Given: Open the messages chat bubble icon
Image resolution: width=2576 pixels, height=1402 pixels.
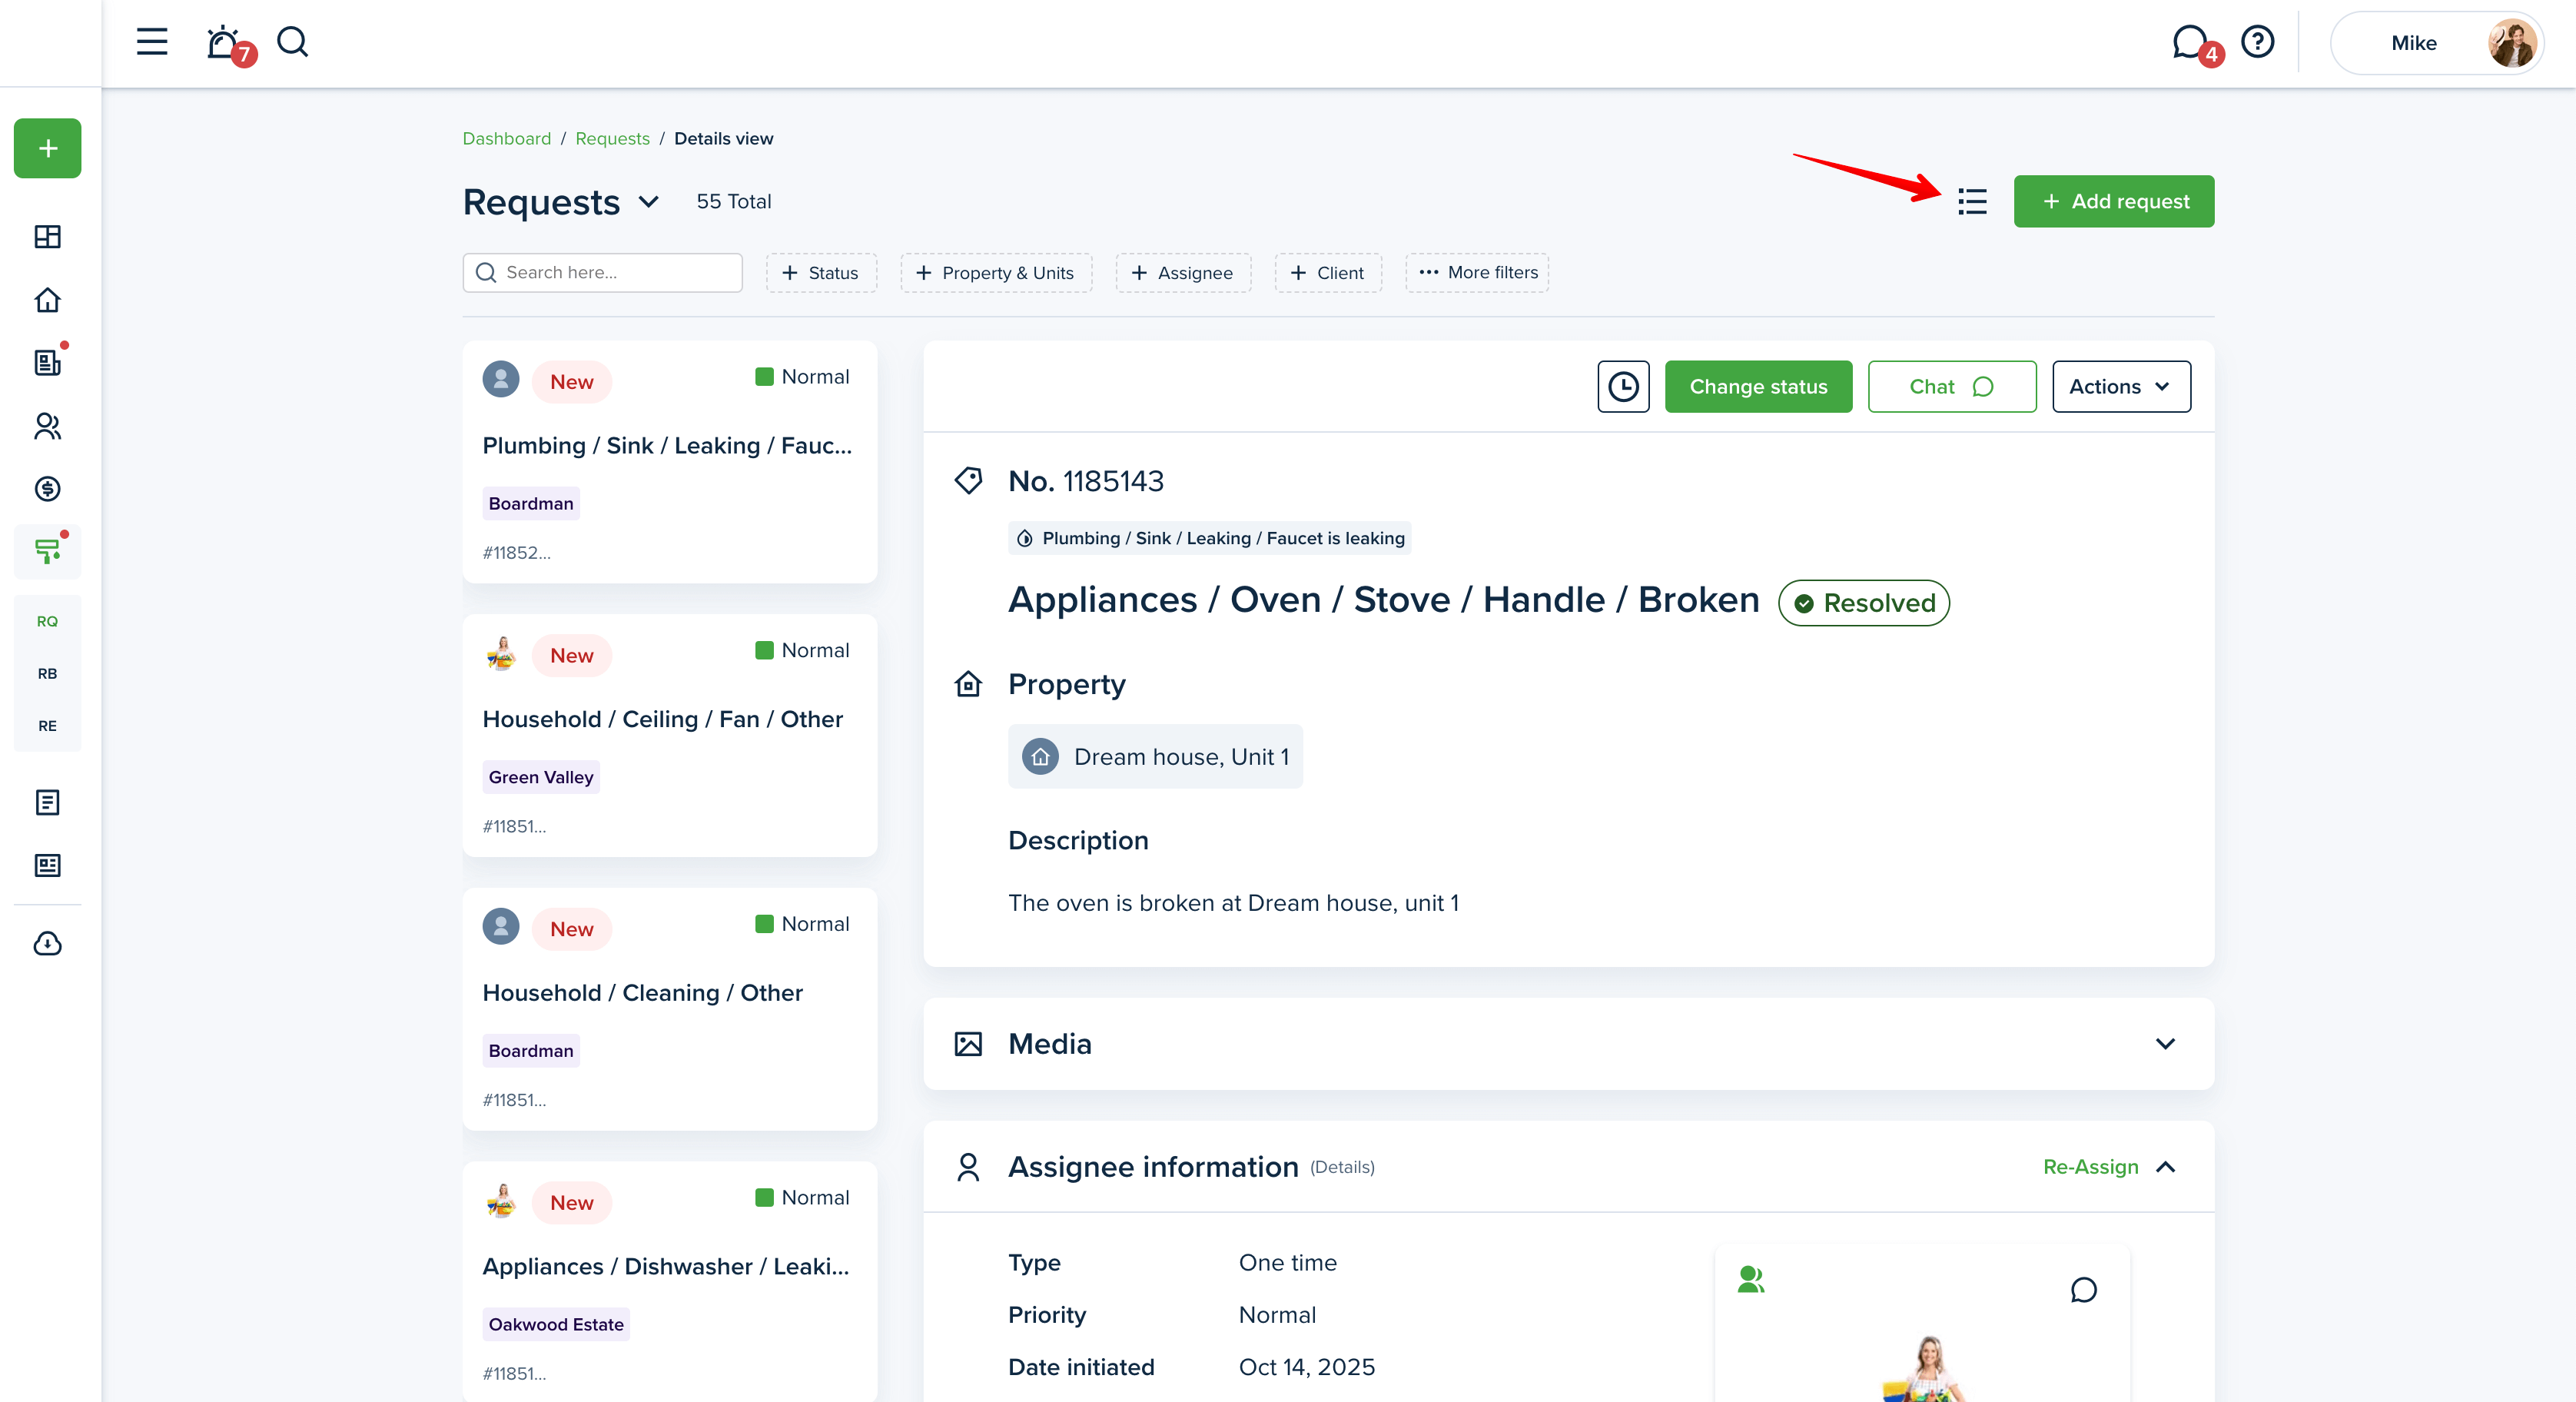Looking at the screenshot, I should click(2189, 42).
